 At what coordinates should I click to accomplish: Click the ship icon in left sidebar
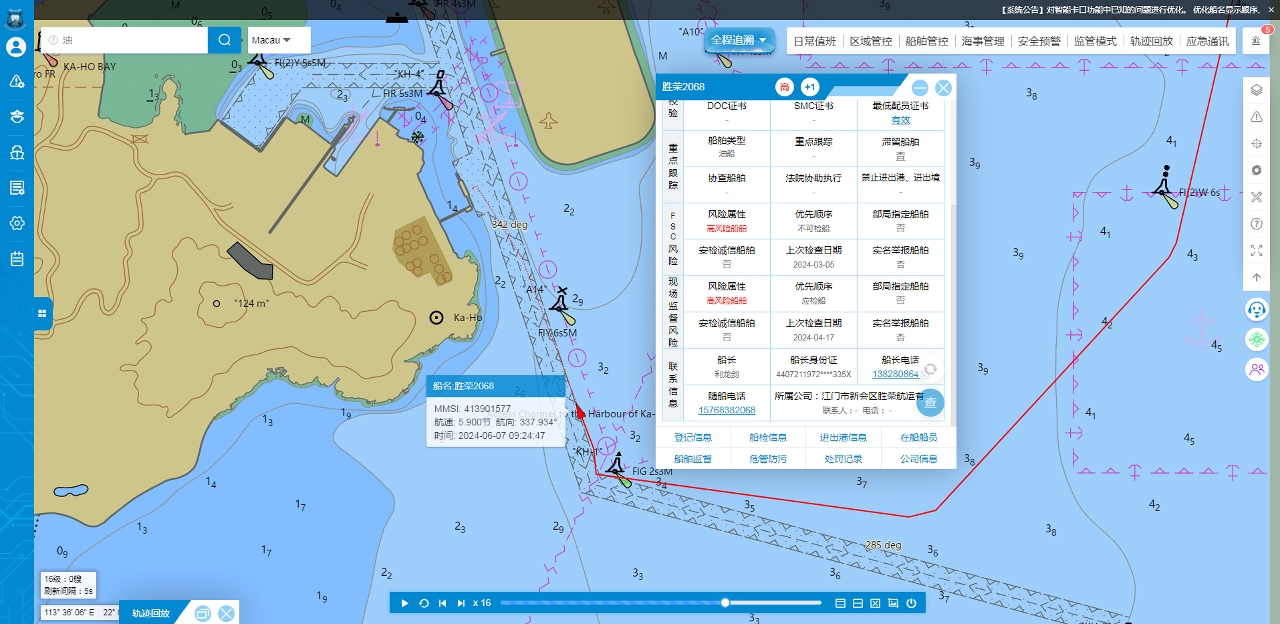click(16, 152)
